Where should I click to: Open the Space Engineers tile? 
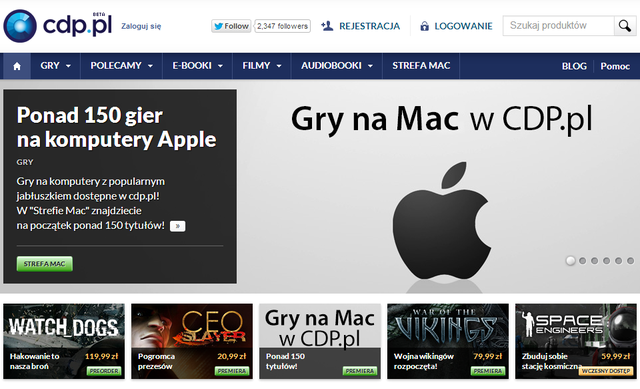pos(576,341)
